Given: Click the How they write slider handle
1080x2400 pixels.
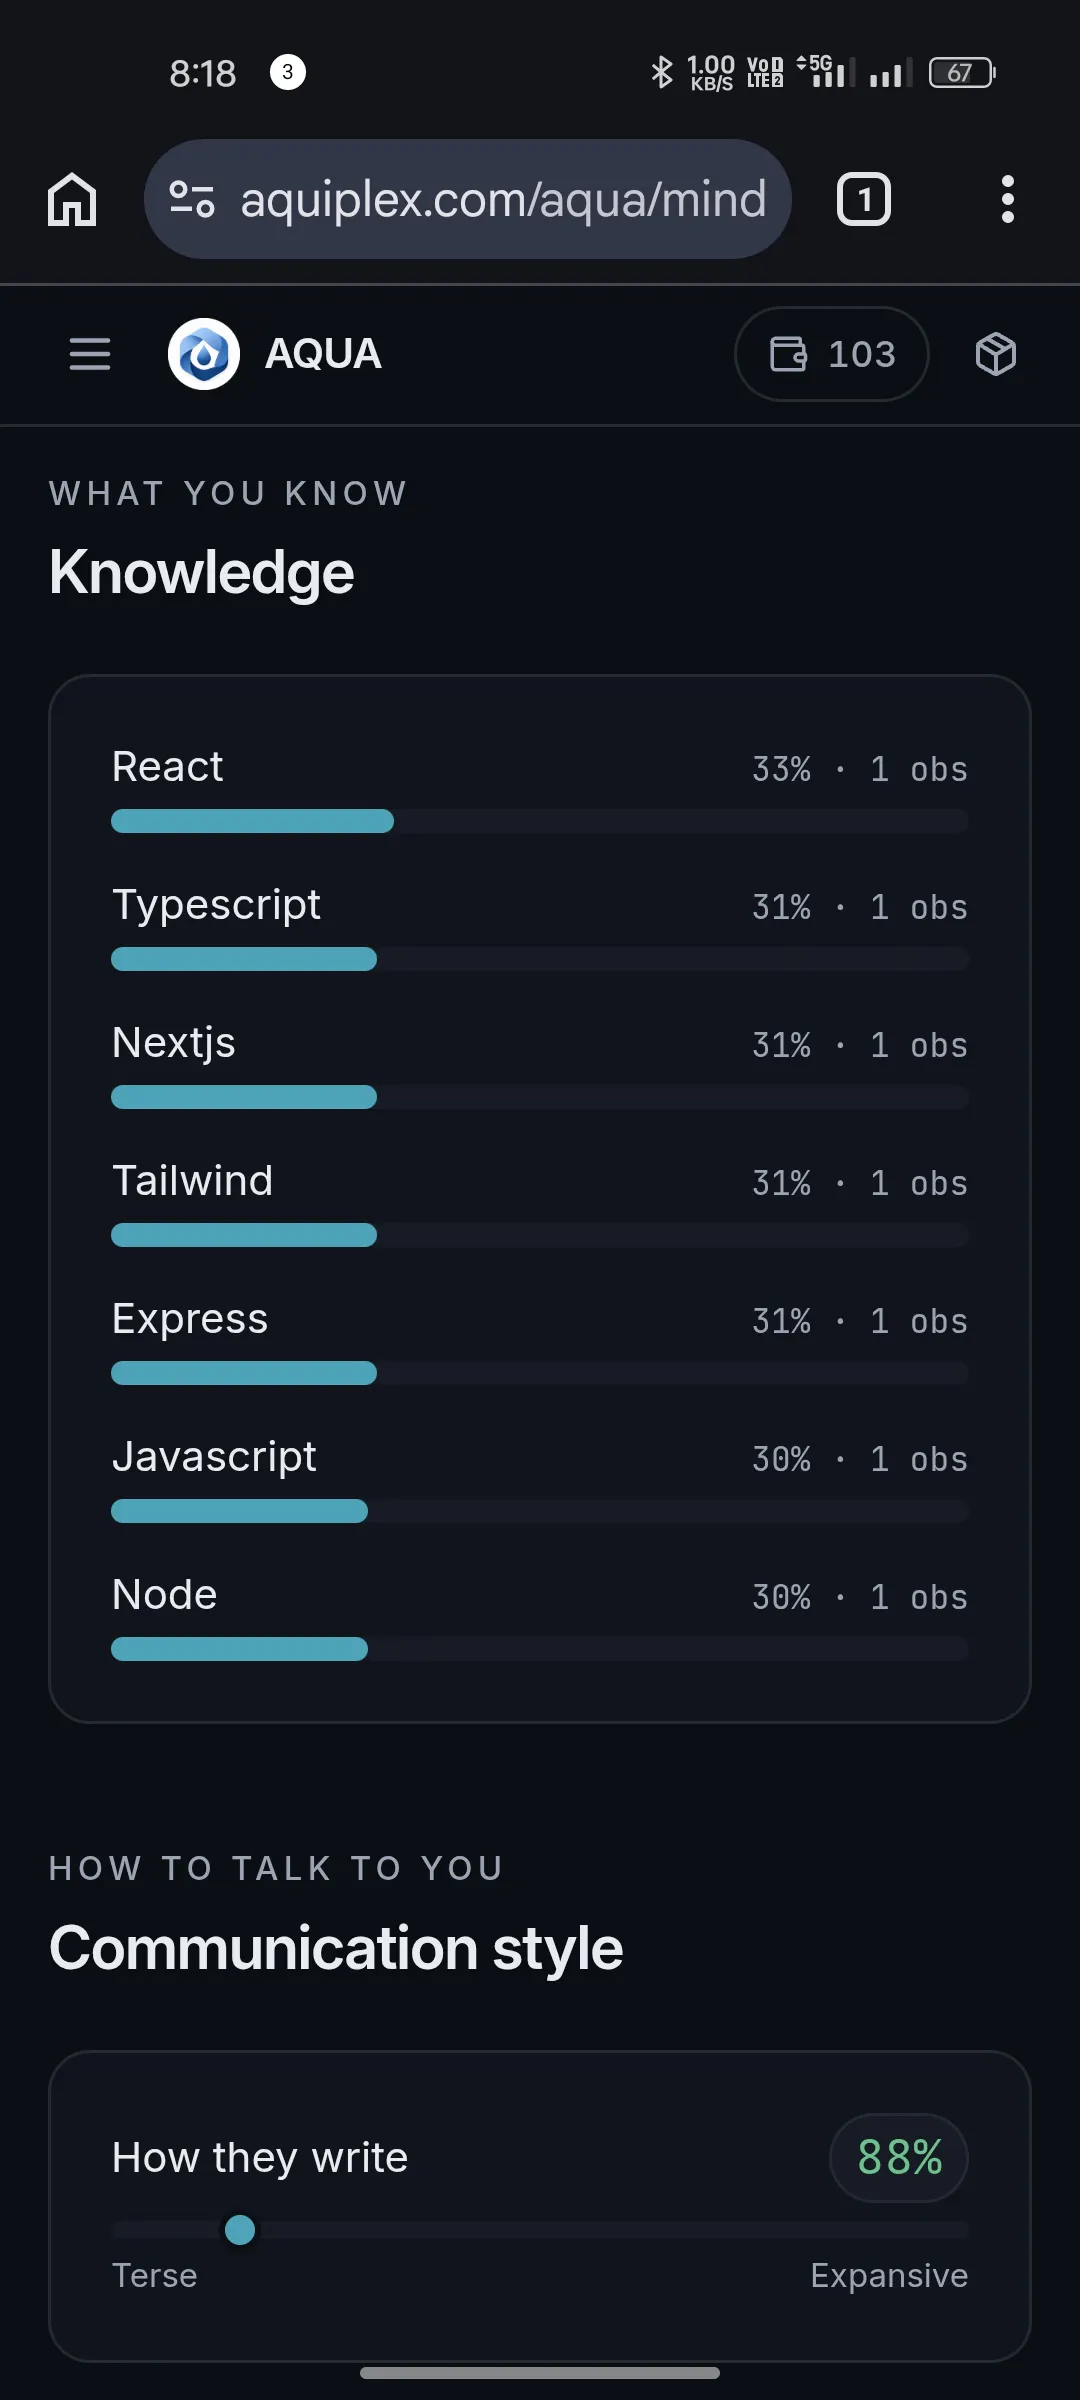Looking at the screenshot, I should 240,2230.
